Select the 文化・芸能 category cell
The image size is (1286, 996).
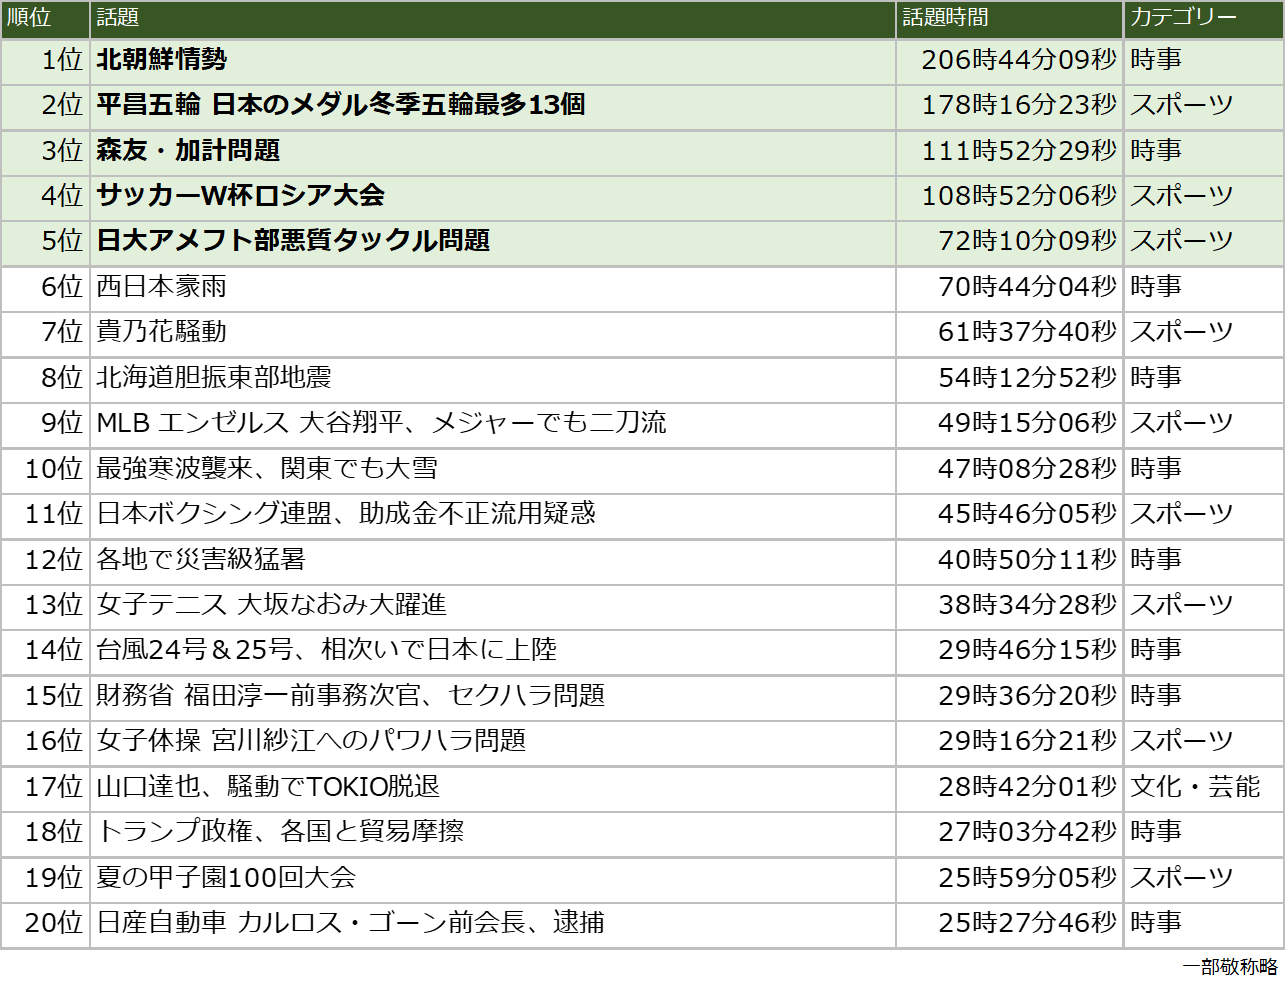(x=1195, y=787)
